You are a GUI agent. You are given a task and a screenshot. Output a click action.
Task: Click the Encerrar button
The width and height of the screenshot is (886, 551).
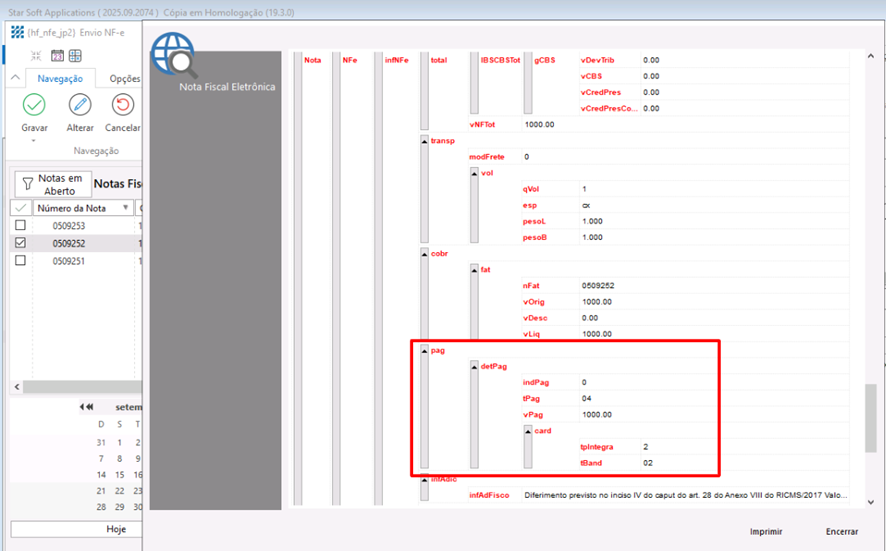[842, 531]
